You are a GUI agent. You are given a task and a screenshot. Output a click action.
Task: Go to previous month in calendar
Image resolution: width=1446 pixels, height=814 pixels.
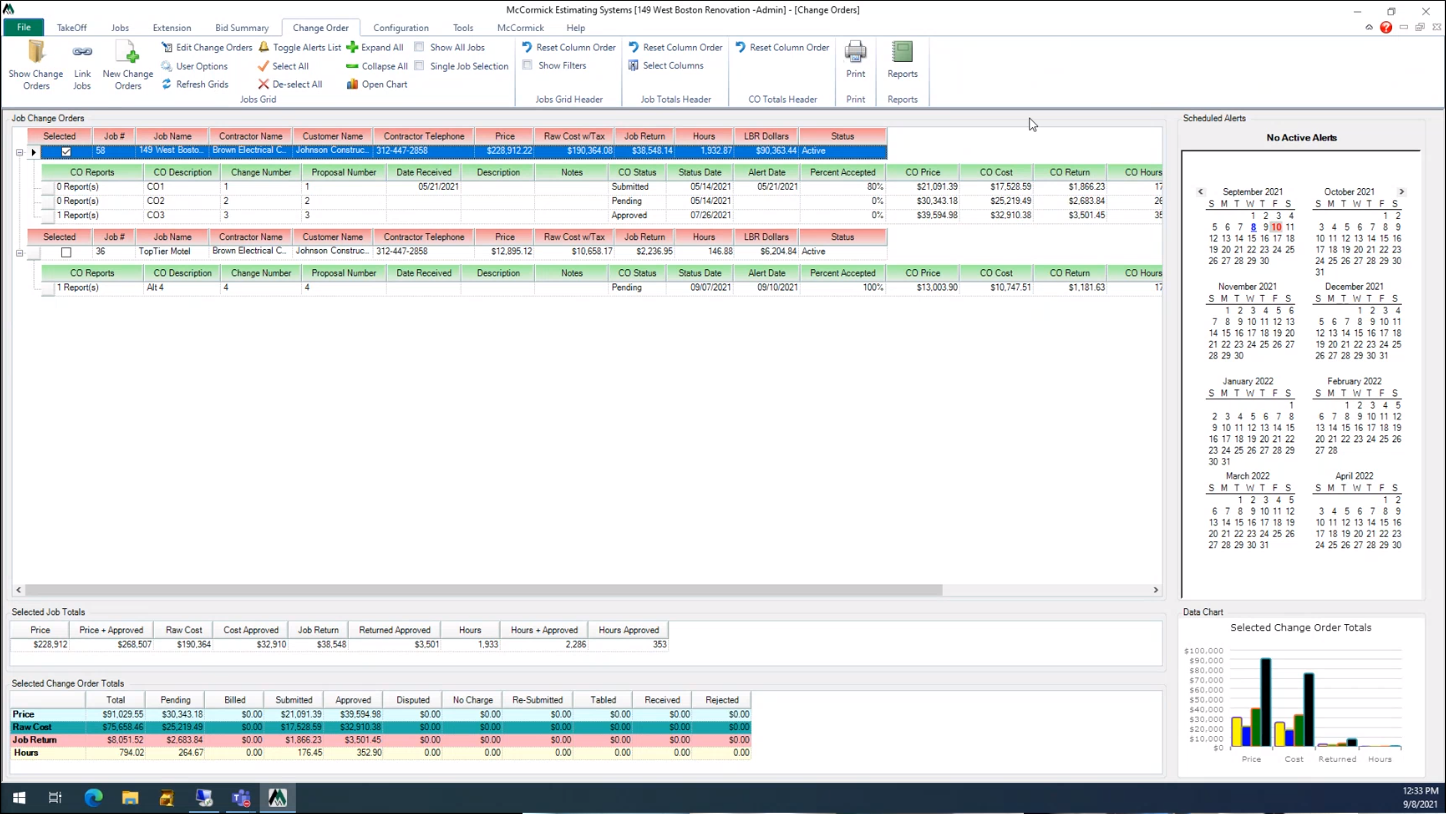[x=1201, y=192]
